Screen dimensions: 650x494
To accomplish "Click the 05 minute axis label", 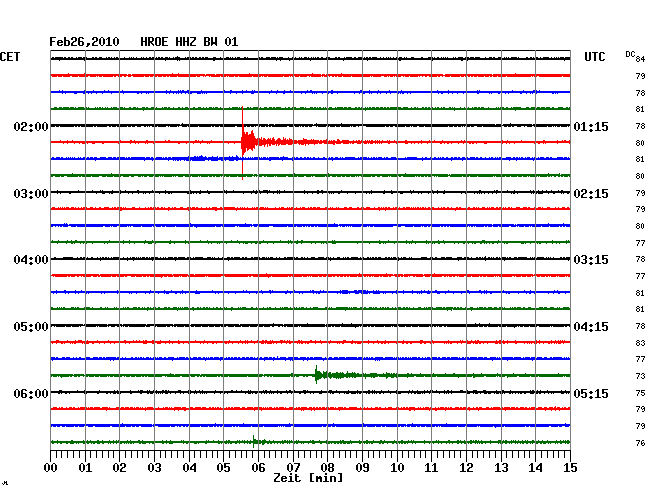I will coord(223,467).
